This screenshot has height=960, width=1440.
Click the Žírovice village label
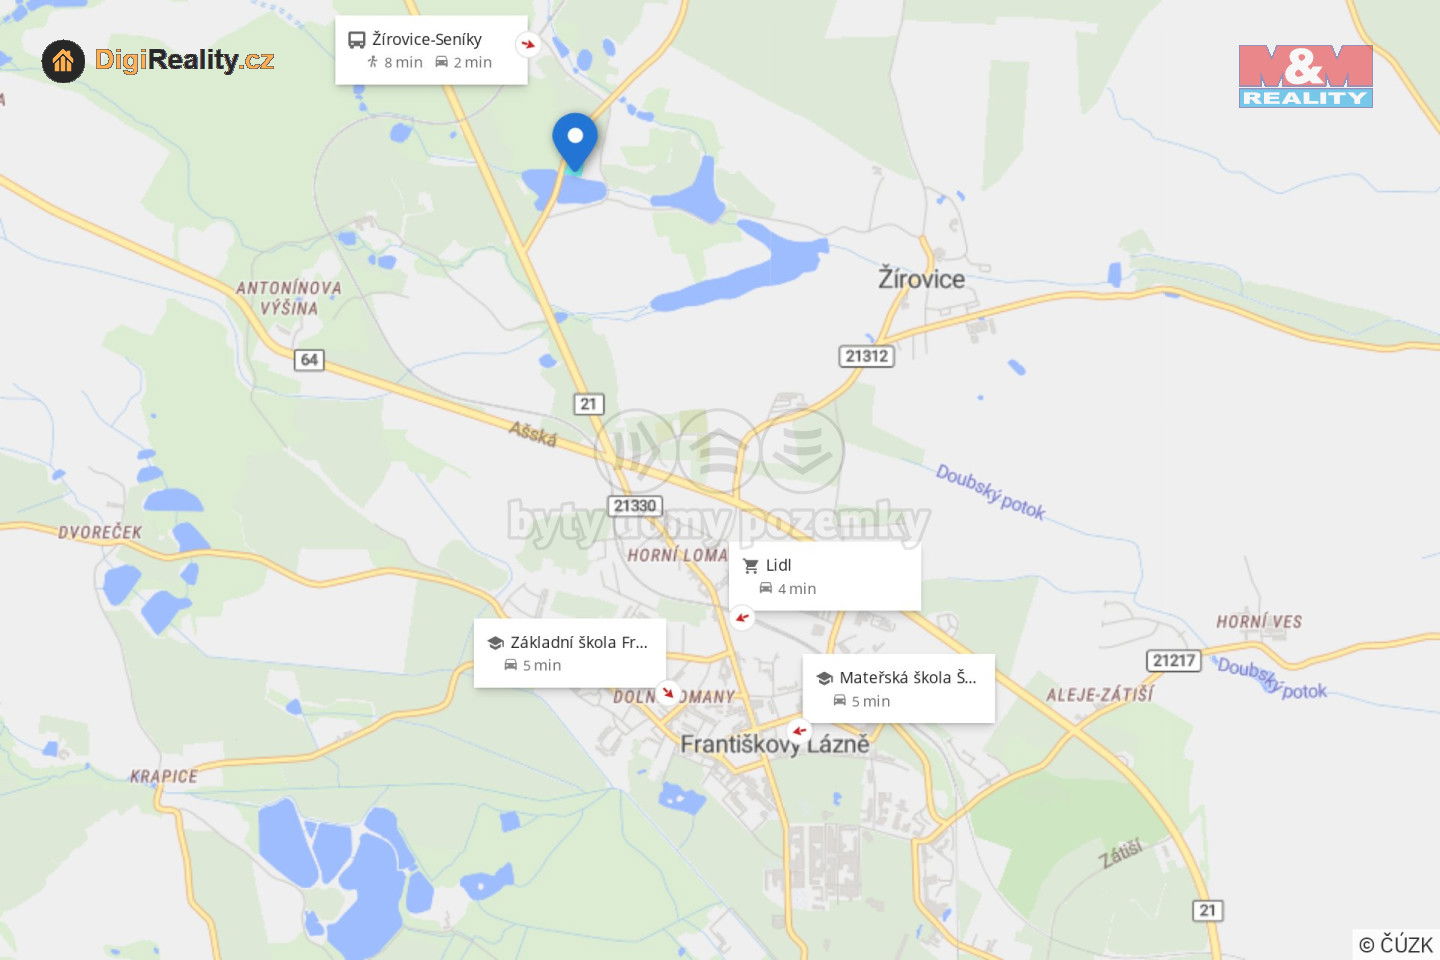tap(921, 278)
